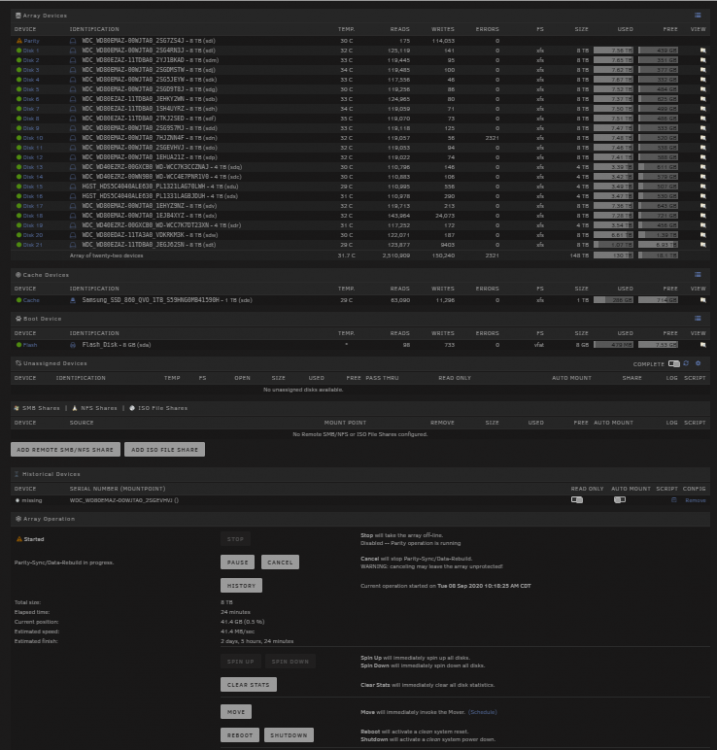Click Disk 21's used space bar
The height and width of the screenshot is (750, 717).
(x=613, y=245)
